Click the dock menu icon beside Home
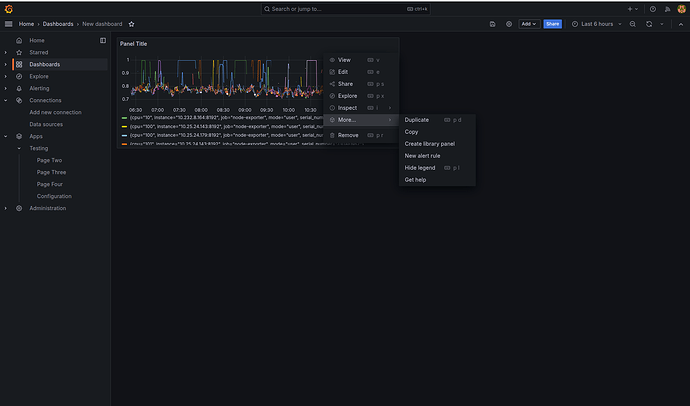 point(103,40)
